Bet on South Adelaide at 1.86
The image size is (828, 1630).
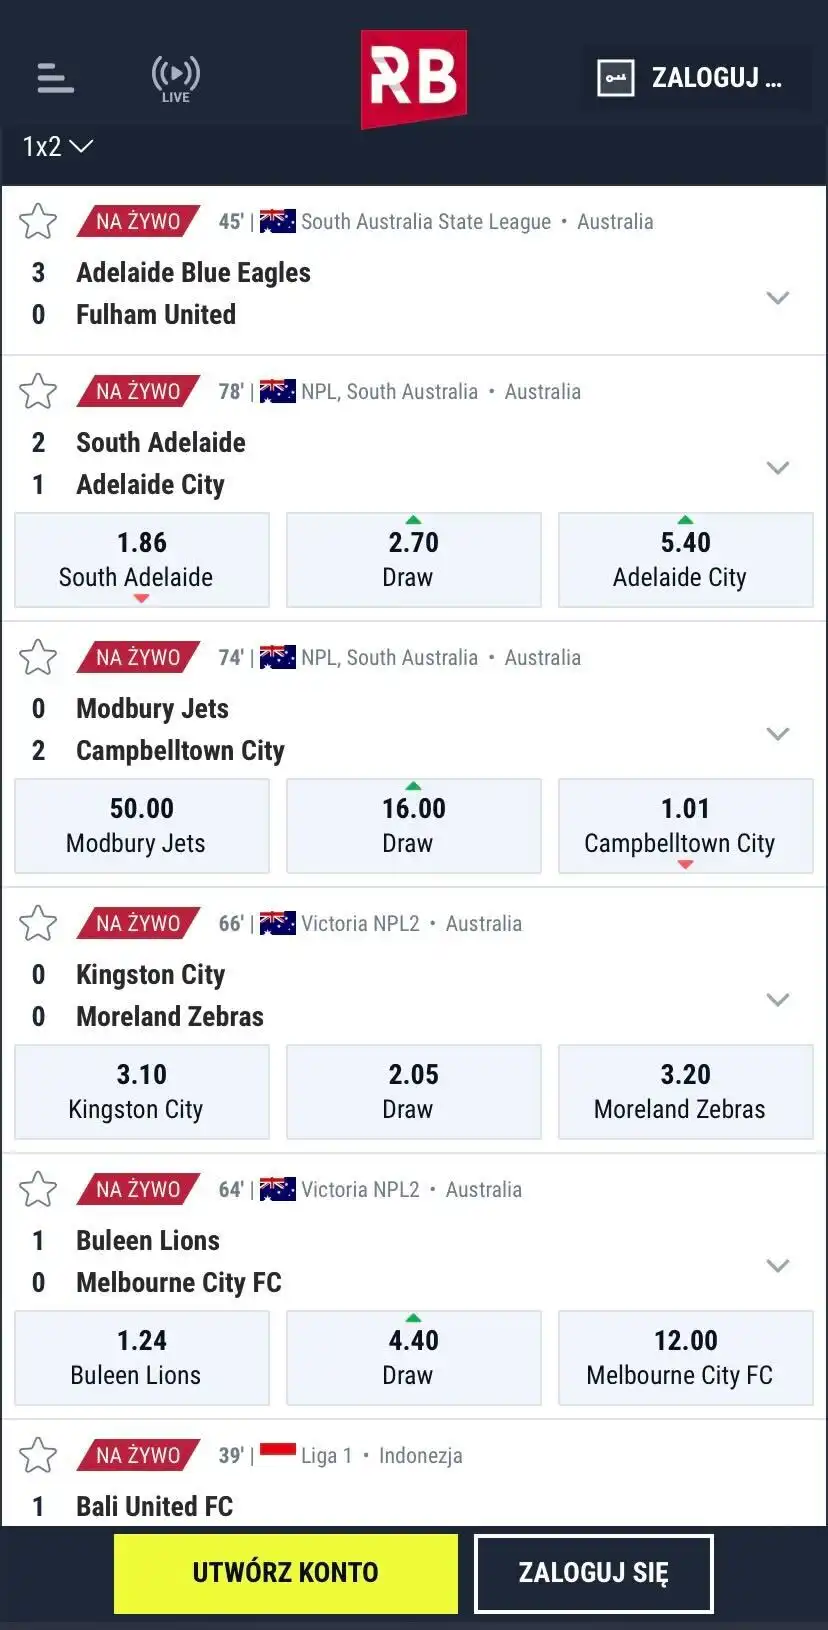click(x=142, y=560)
